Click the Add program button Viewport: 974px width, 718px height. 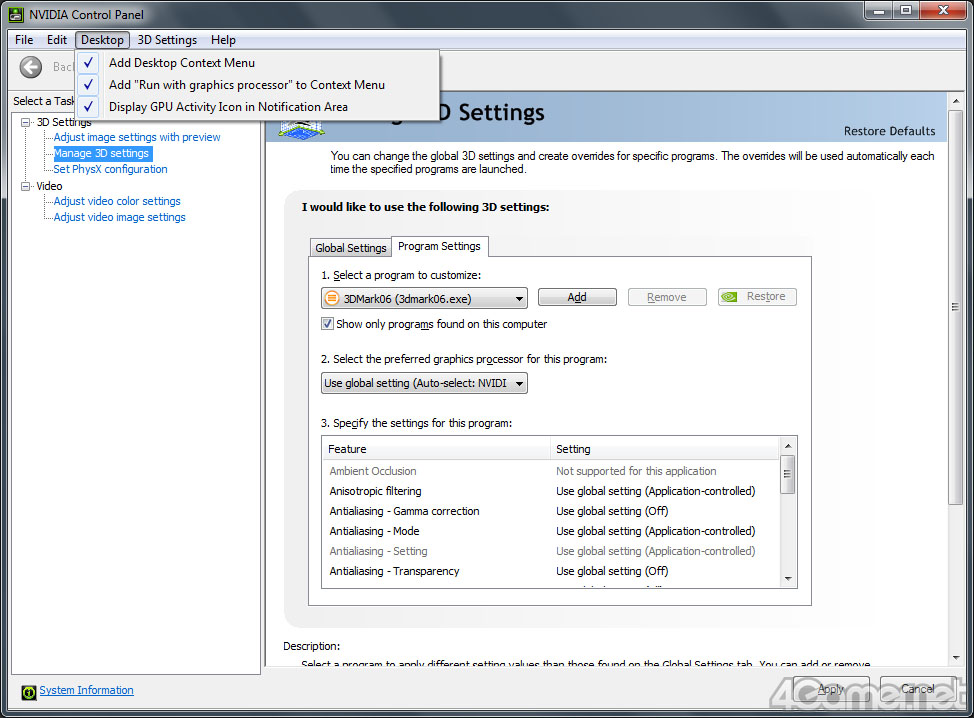point(577,297)
